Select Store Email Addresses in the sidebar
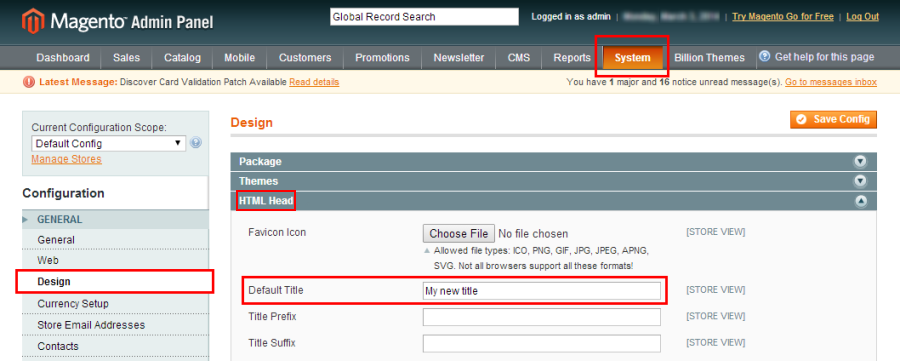This screenshot has height=361, width=900. point(115,325)
